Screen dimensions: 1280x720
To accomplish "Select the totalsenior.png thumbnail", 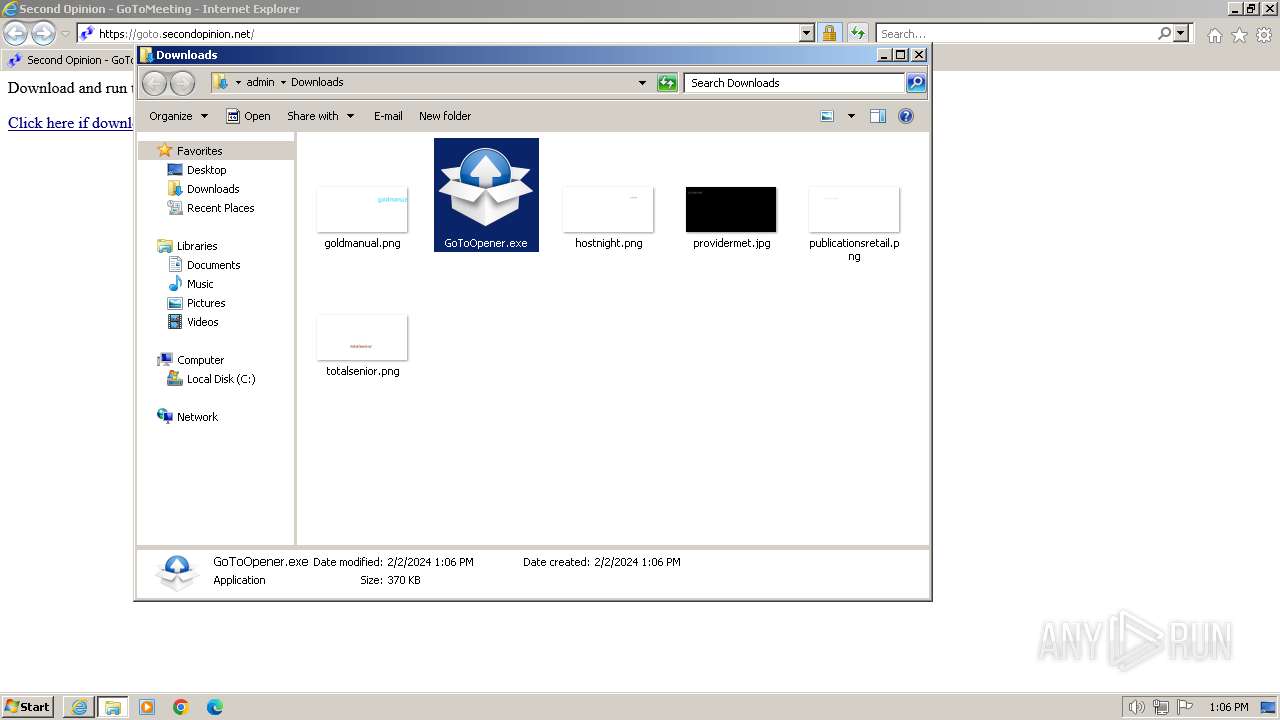I will [362, 337].
